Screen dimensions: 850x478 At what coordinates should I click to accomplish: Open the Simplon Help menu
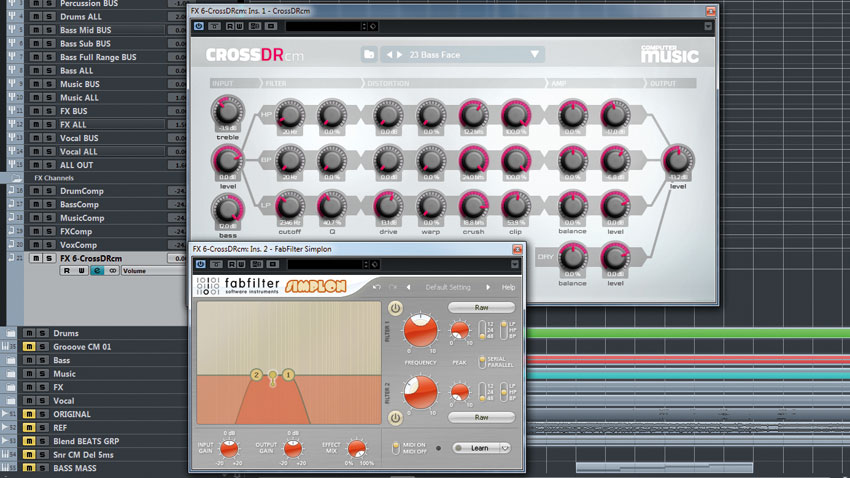pyautogui.click(x=508, y=287)
